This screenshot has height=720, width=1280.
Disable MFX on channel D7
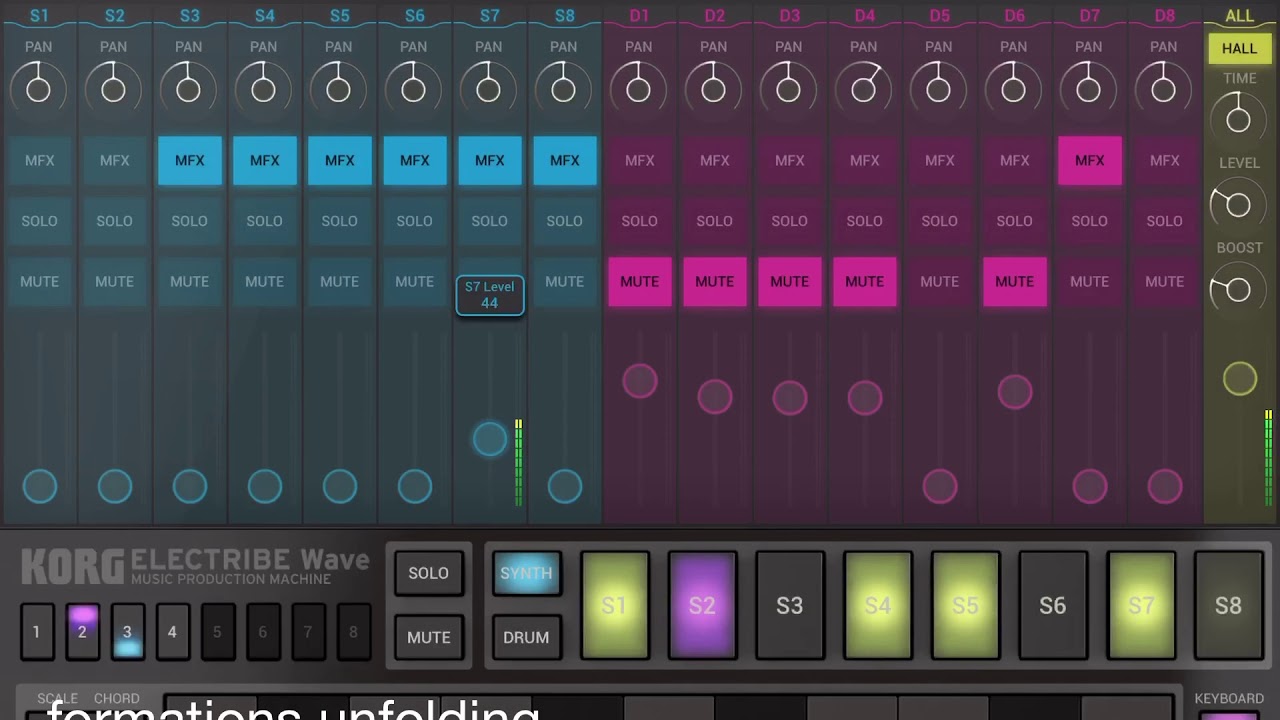tap(1089, 161)
